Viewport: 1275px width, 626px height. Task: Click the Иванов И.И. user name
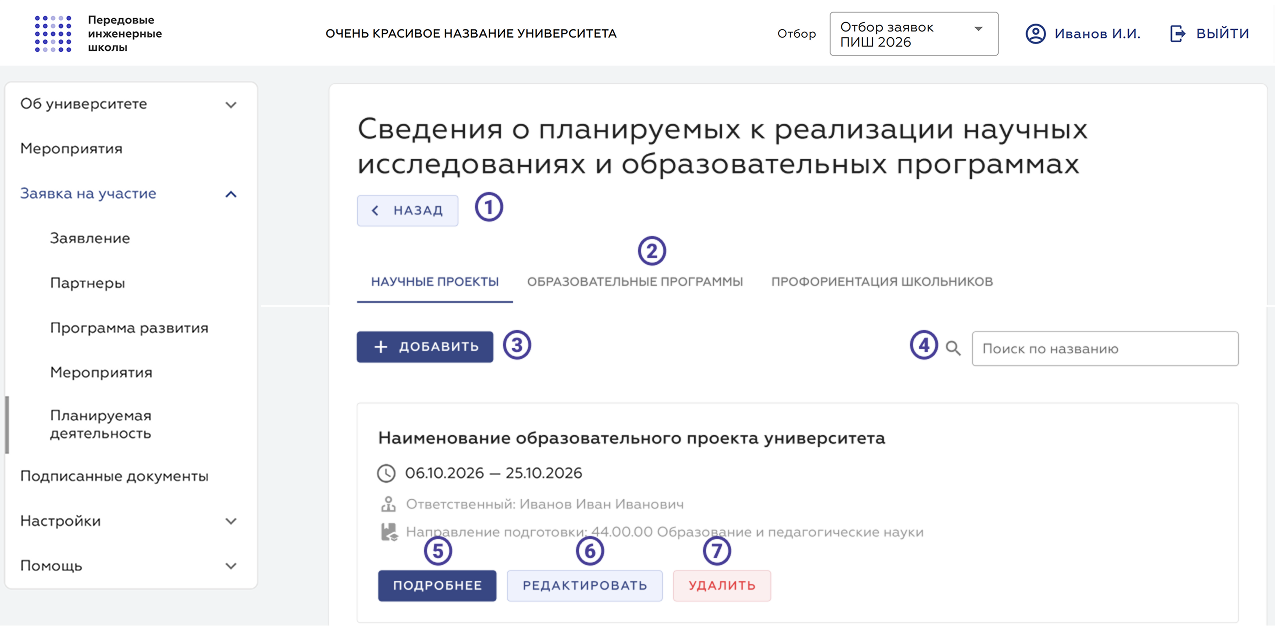(x=1097, y=34)
